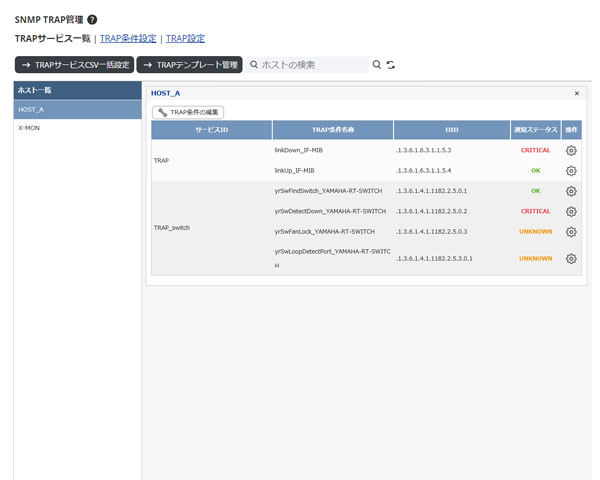Select HOST_A in the host list
The image size is (600, 480).
coord(78,109)
